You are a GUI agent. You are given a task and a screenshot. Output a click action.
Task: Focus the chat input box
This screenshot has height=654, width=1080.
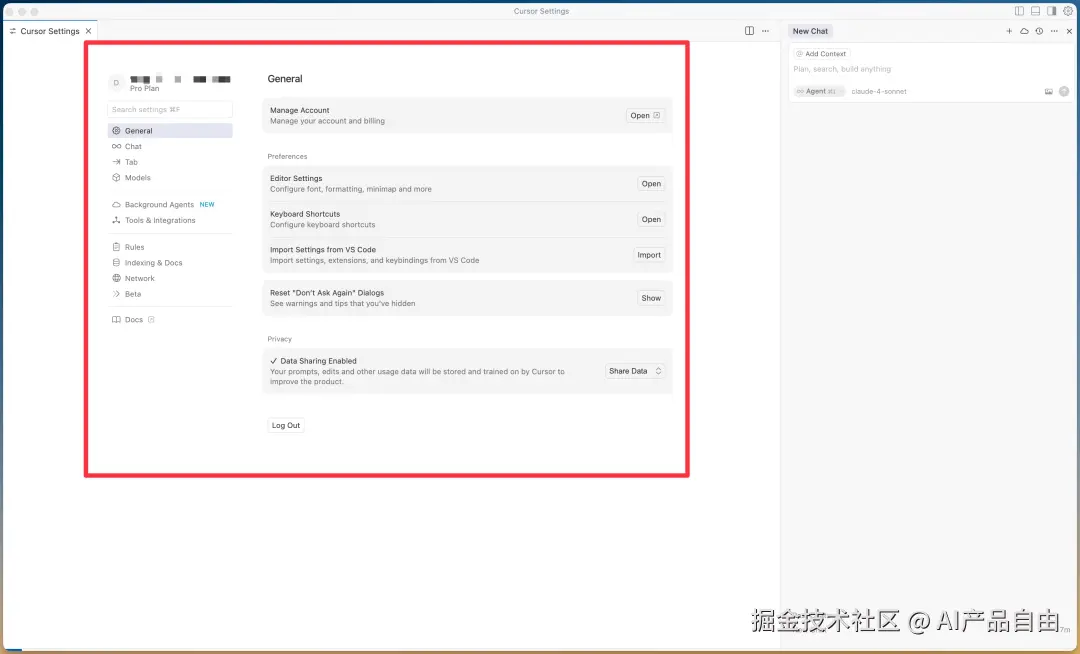coord(930,69)
